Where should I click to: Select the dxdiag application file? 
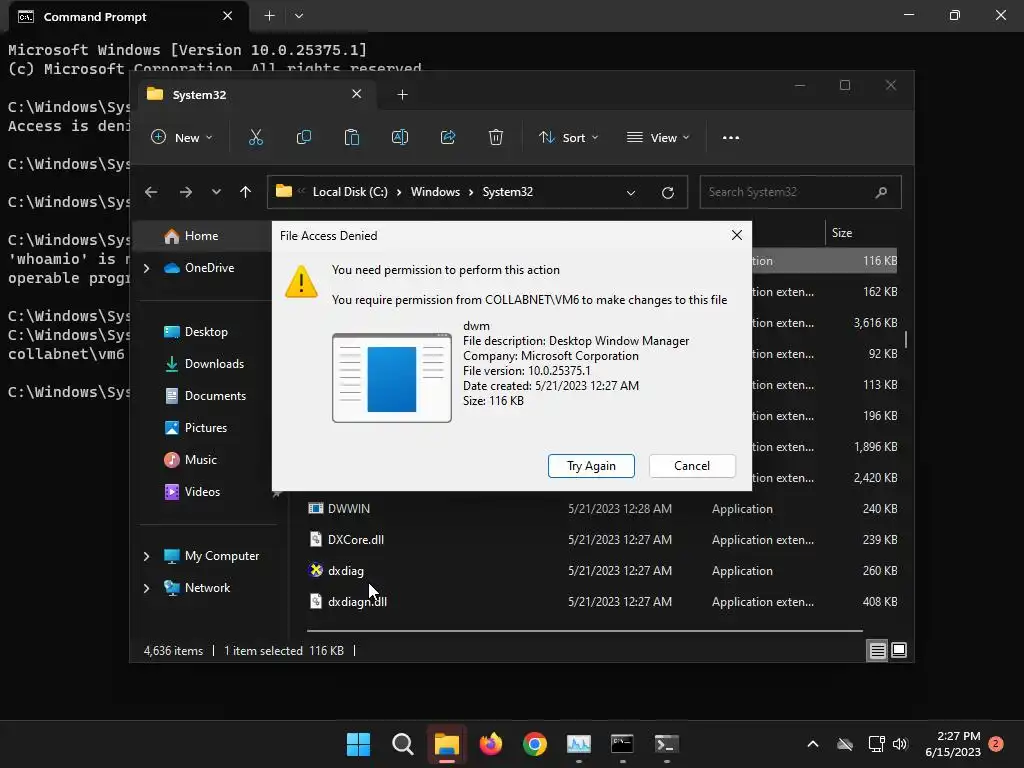click(602, 571)
